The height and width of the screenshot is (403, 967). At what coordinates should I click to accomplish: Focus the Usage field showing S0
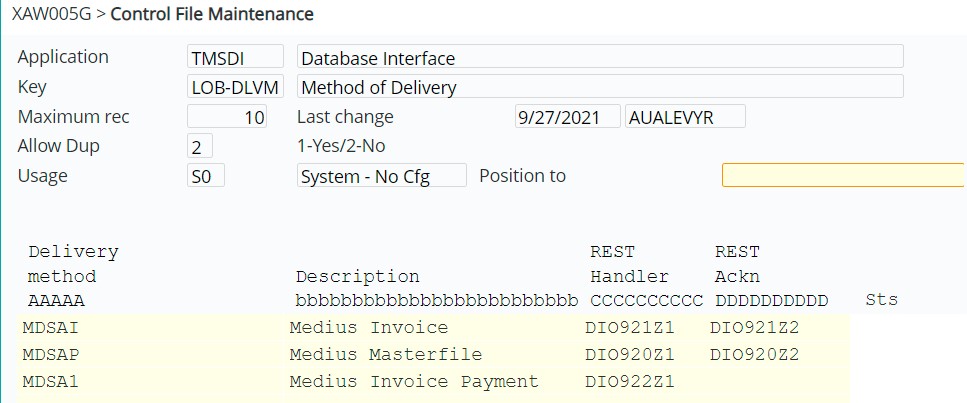(x=206, y=176)
